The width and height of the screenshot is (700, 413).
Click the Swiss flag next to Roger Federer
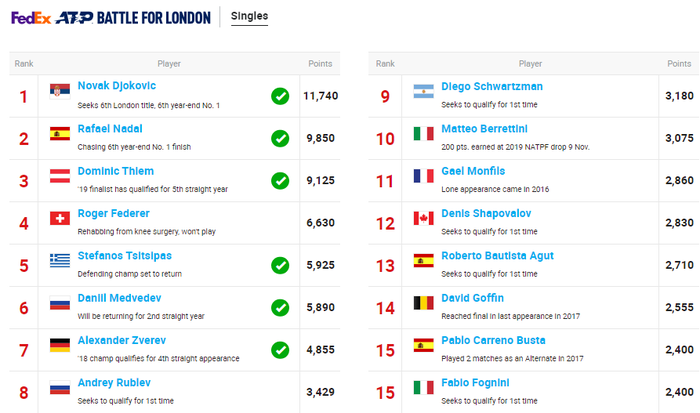(60, 218)
